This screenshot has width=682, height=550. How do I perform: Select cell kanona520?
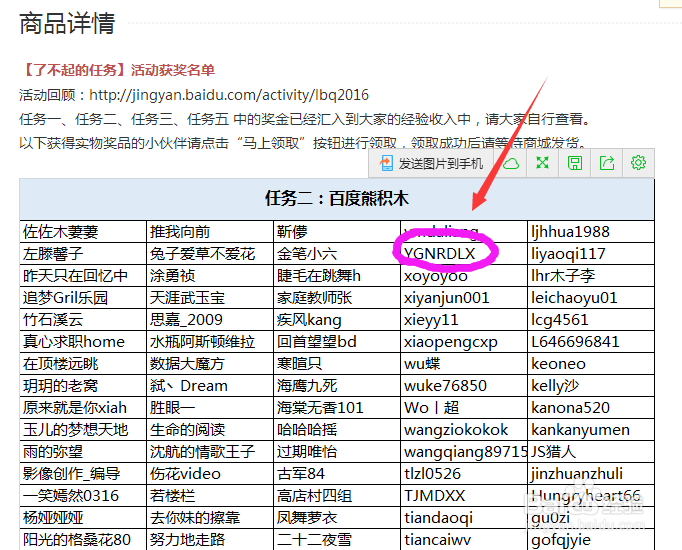591,408
